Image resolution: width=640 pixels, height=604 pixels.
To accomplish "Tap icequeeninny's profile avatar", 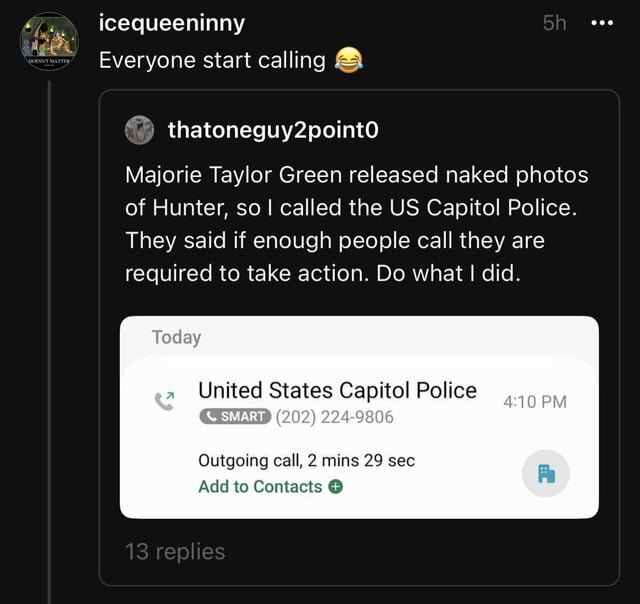I will 49,42.
